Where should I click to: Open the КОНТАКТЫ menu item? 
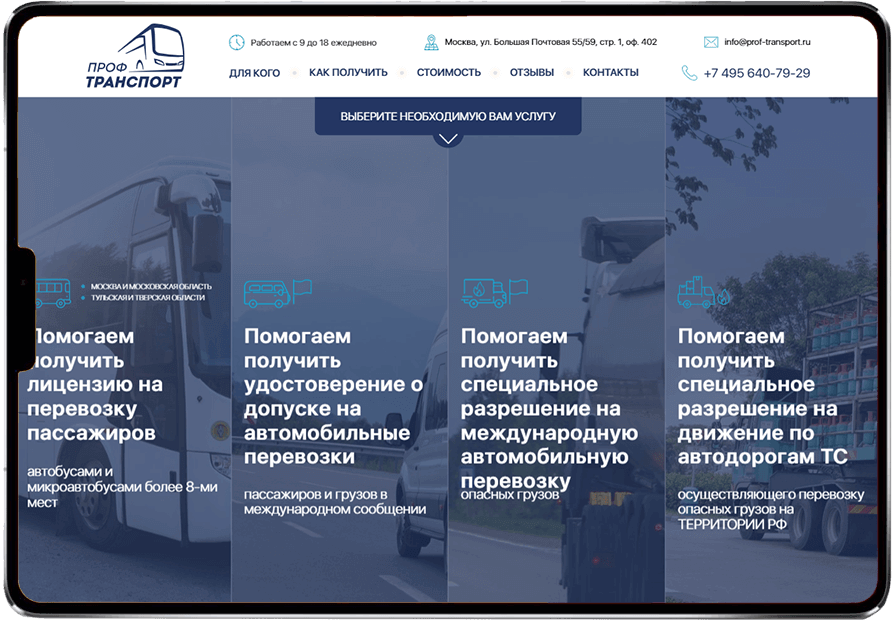click(x=610, y=72)
